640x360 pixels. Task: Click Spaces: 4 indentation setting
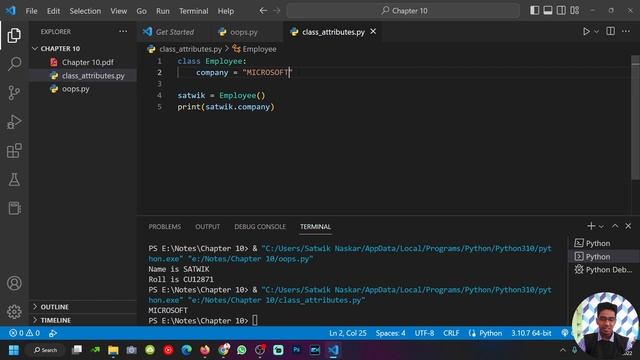[390, 333]
